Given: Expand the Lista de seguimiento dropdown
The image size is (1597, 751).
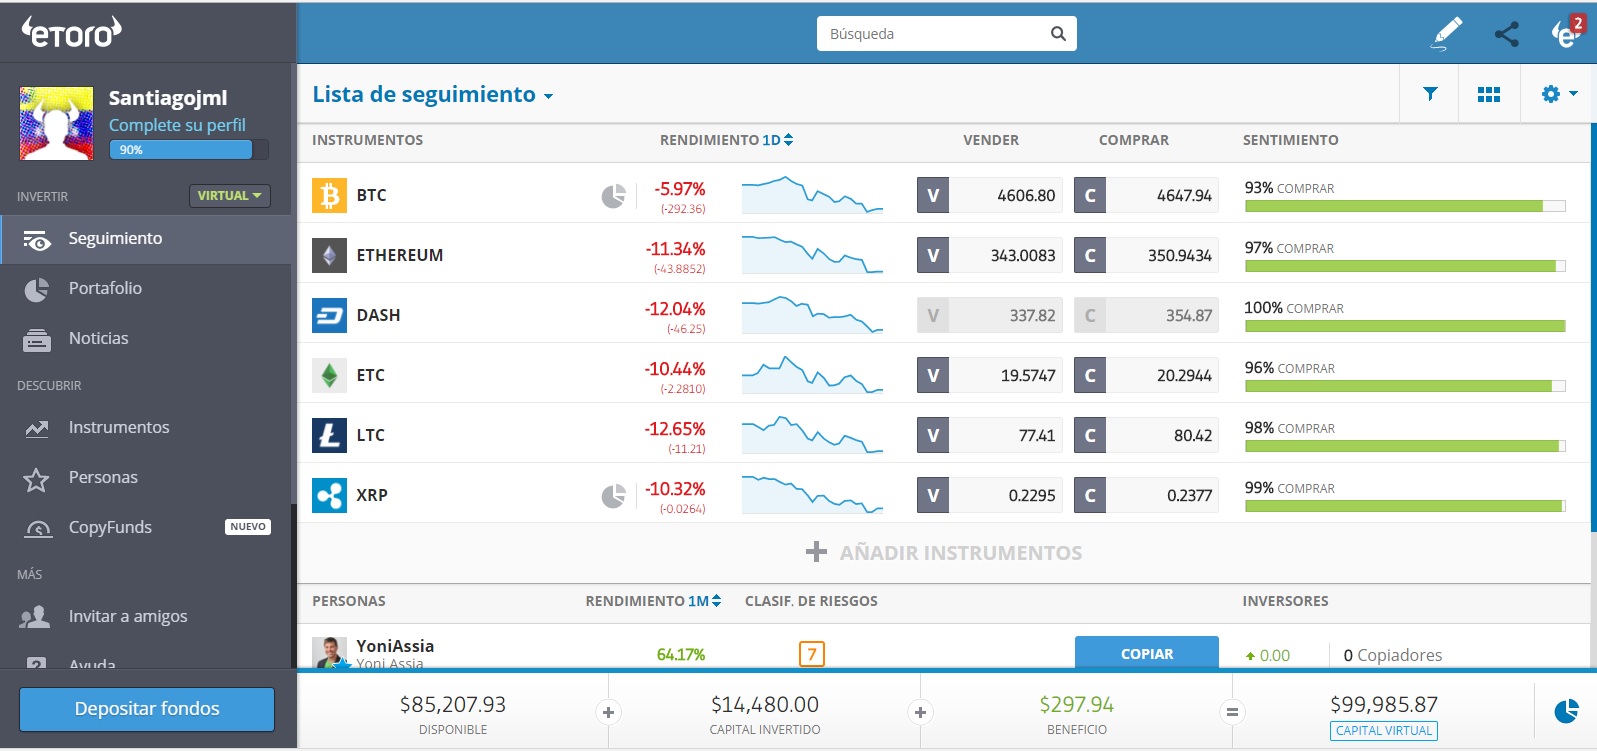Looking at the screenshot, I should coord(432,95).
